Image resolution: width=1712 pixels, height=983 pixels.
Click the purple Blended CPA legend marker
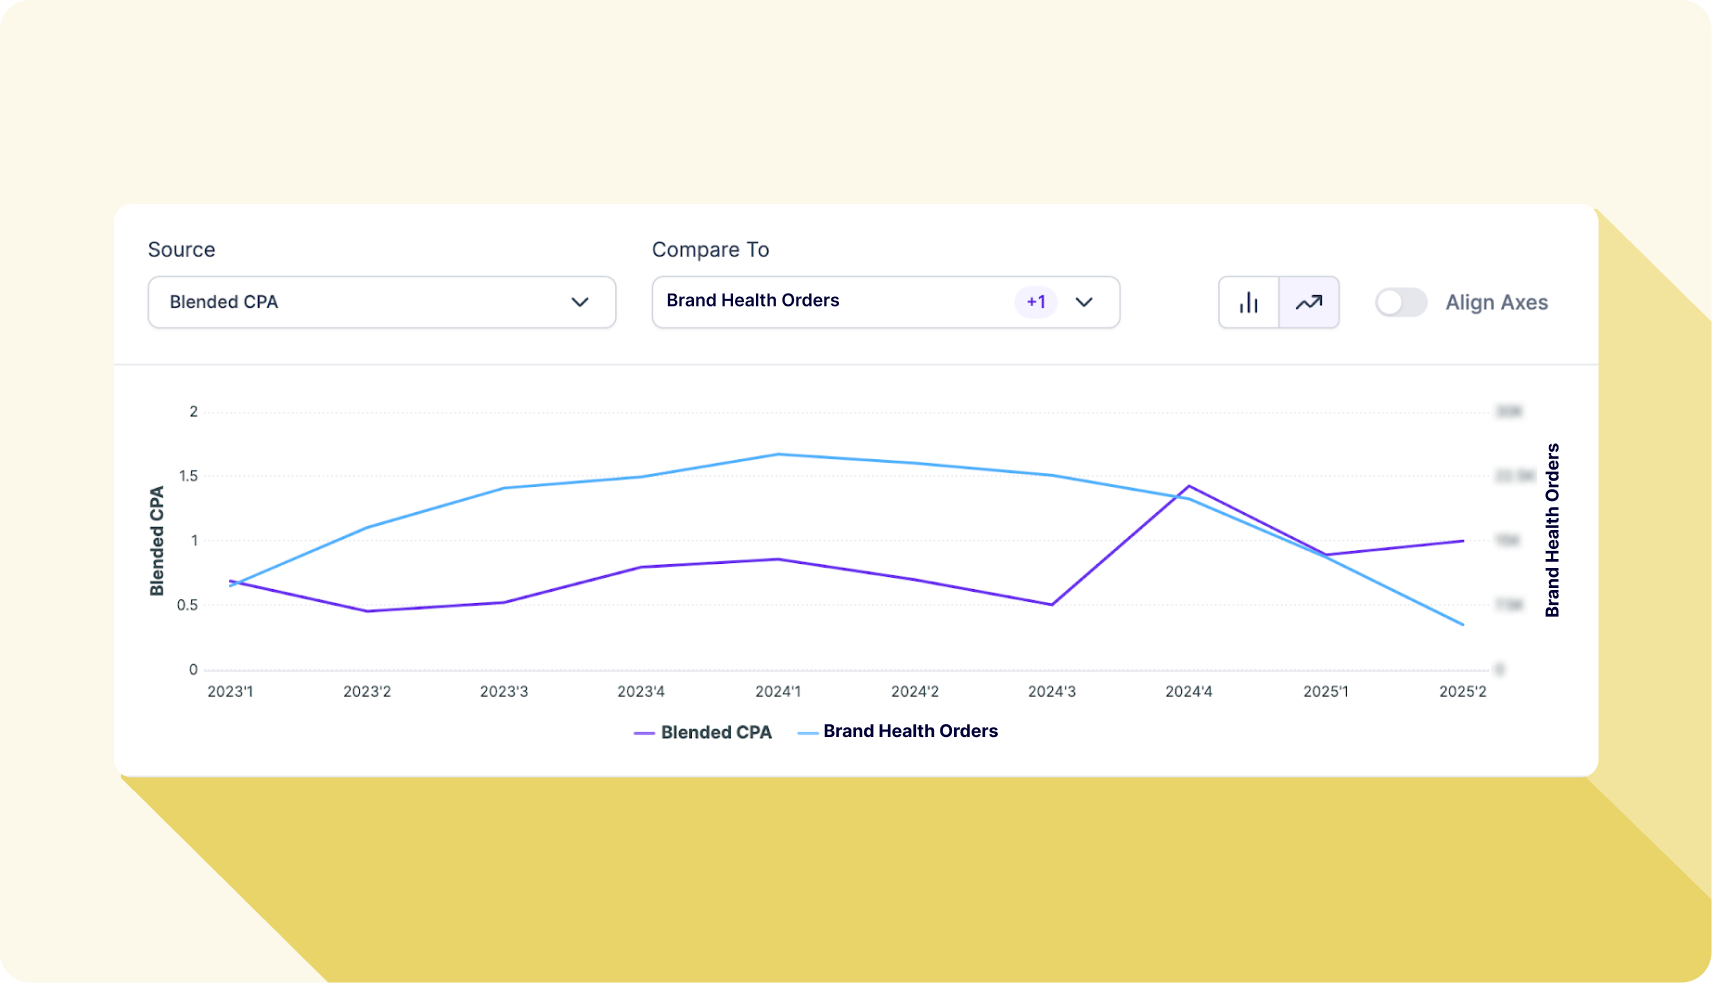tap(644, 732)
